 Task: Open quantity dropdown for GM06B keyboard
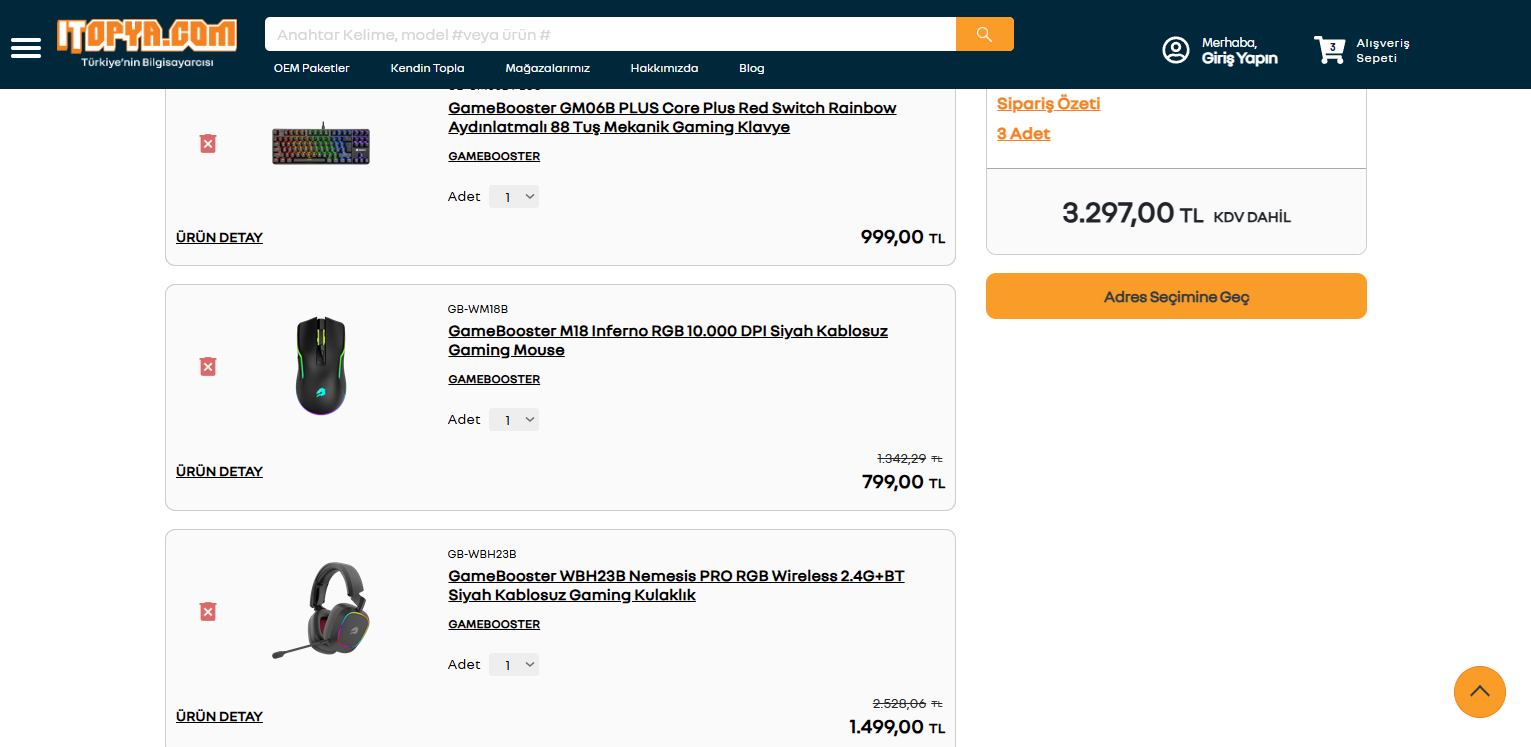tap(514, 197)
